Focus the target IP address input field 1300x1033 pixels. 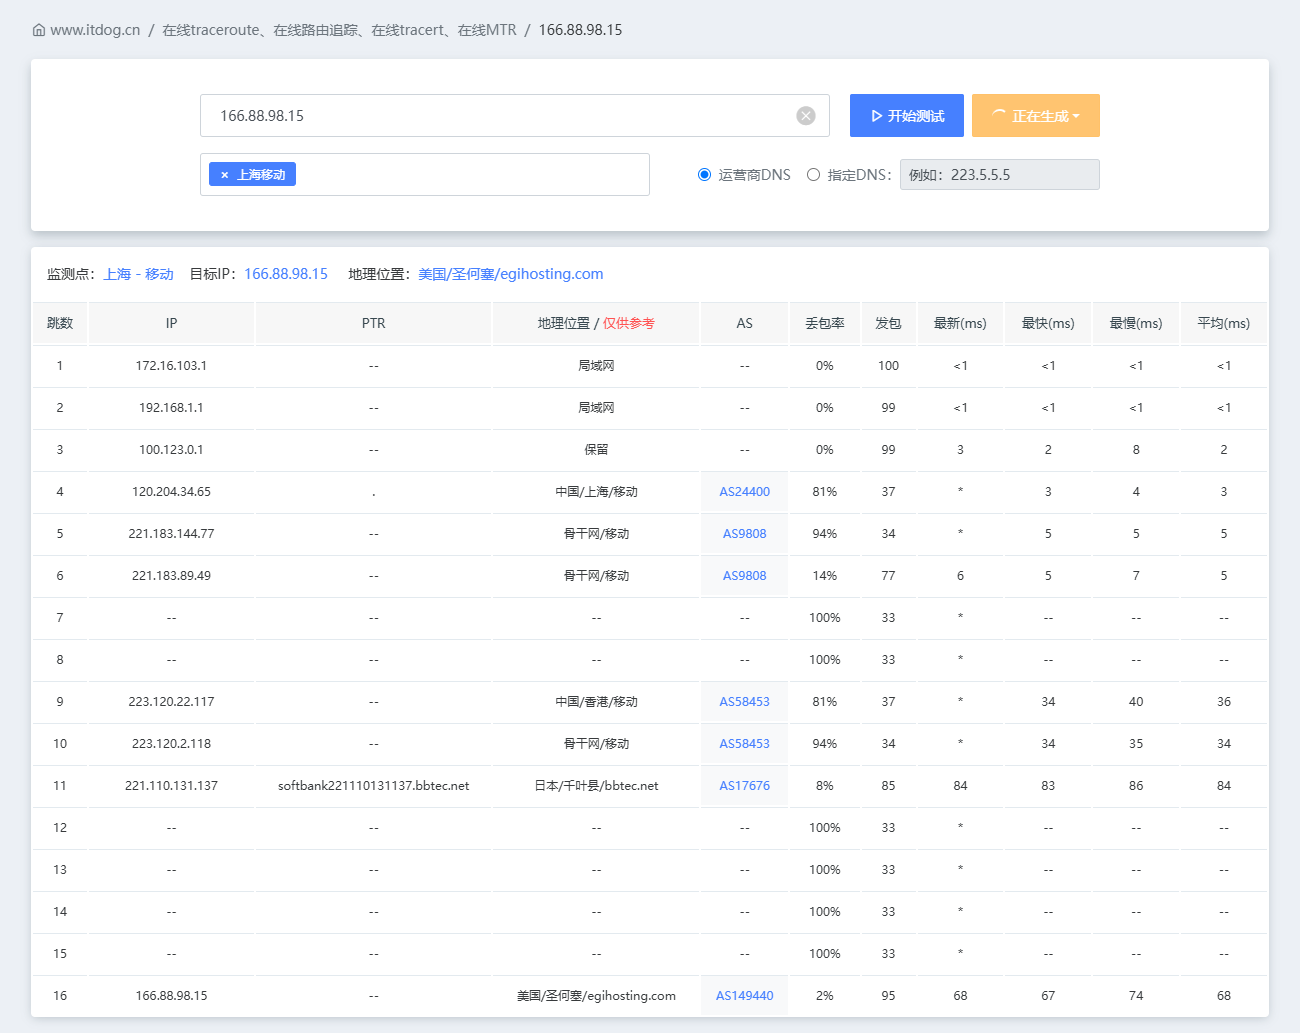tap(515, 116)
